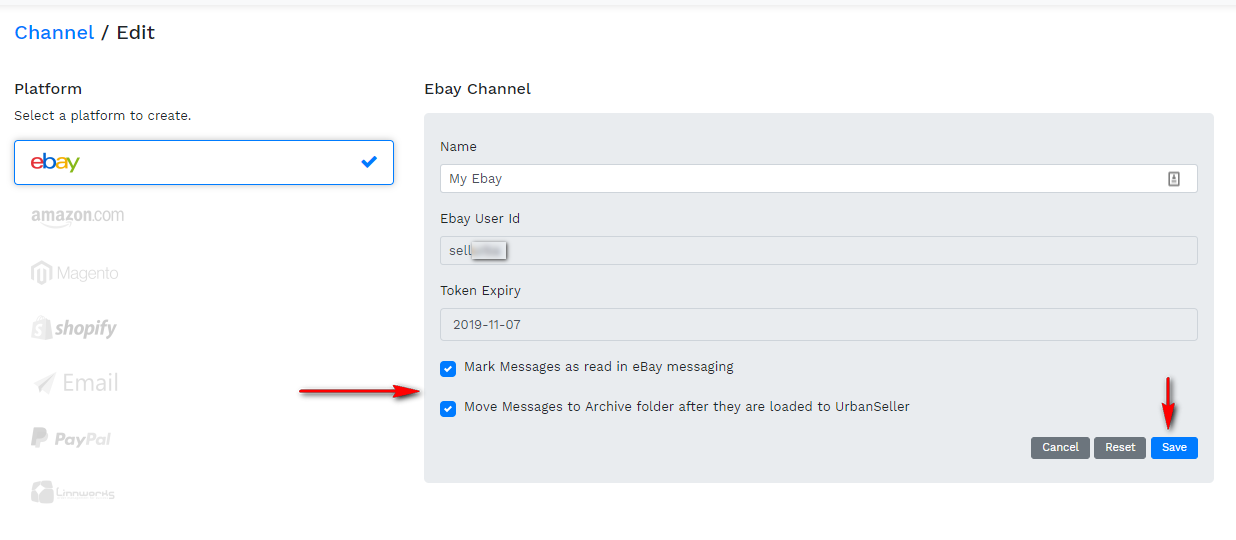Select the eBay platform logo
Viewport: 1236px width, 540px height.
55,162
